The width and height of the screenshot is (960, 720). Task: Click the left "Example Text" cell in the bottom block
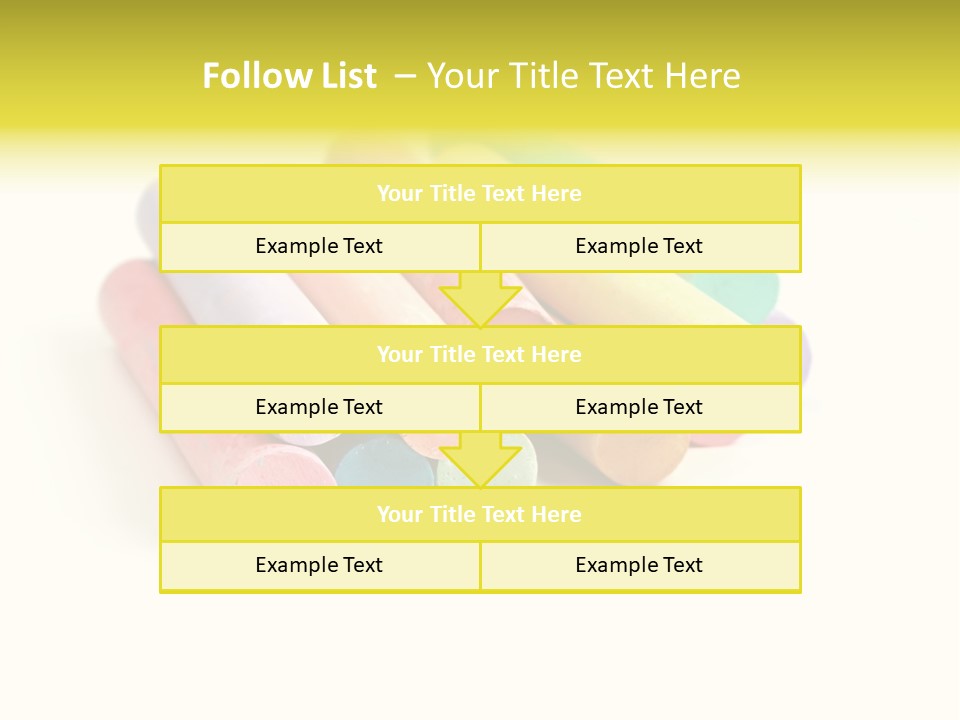pos(320,565)
